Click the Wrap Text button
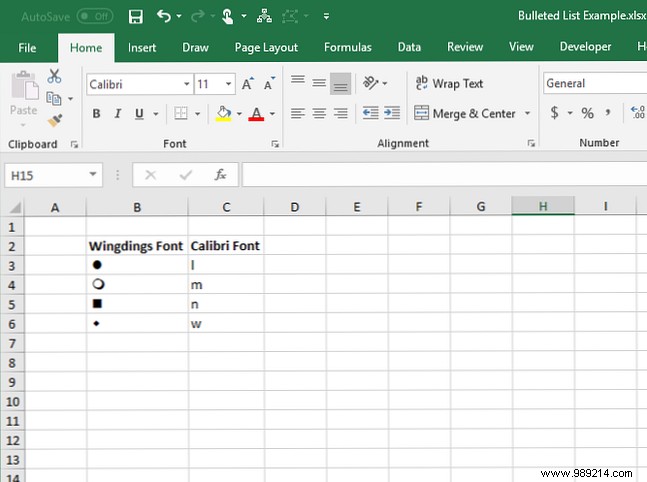This screenshot has height=482, width=647. tap(449, 83)
